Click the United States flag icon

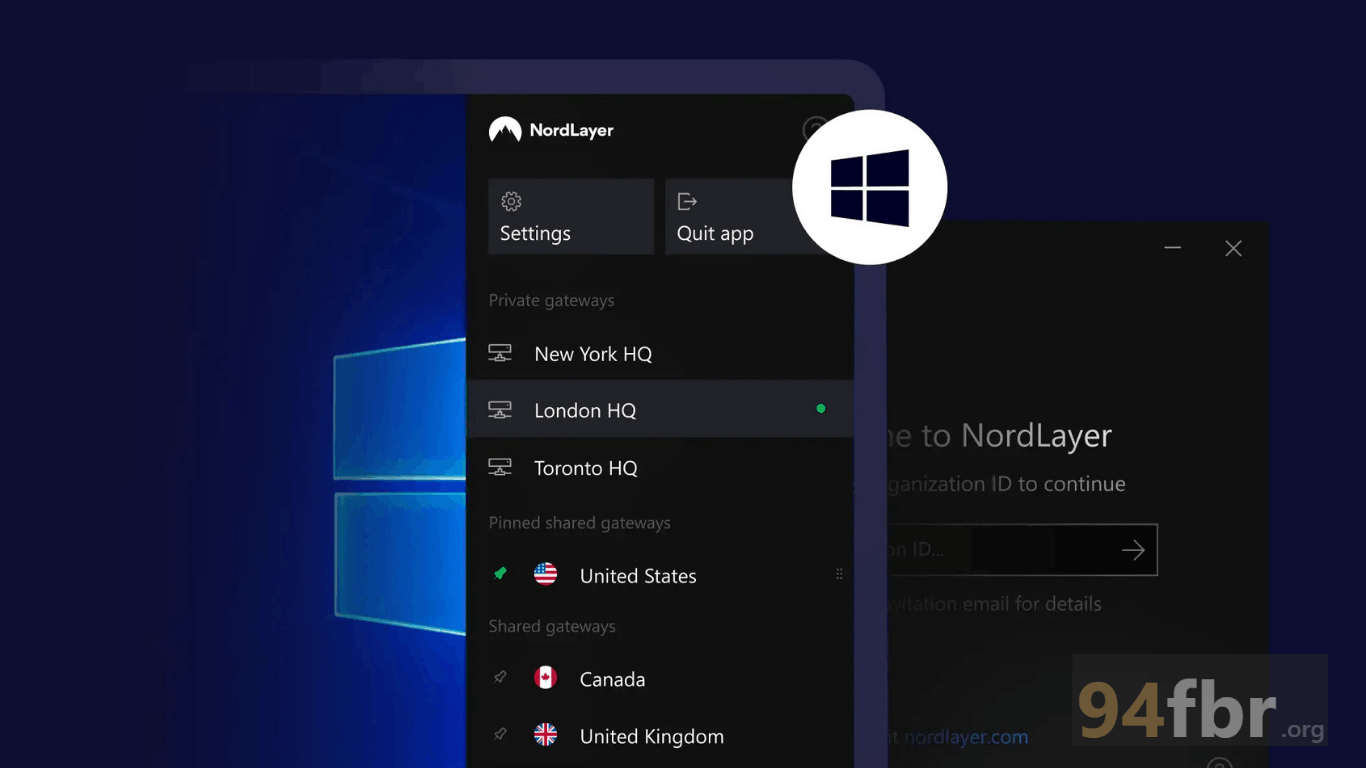546,574
